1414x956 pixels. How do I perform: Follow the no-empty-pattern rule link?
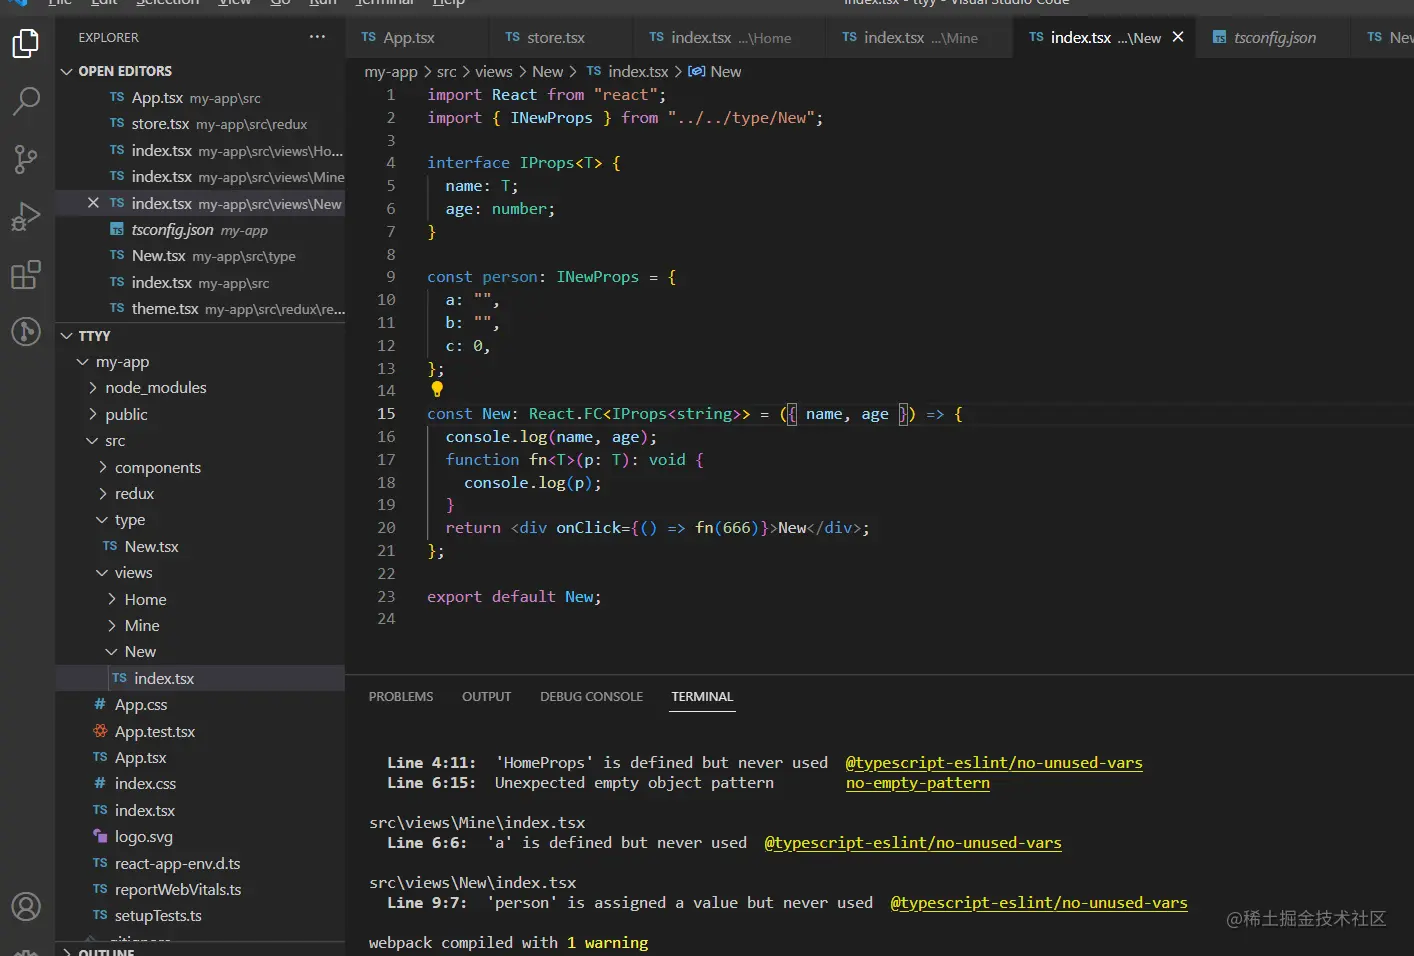point(917,783)
